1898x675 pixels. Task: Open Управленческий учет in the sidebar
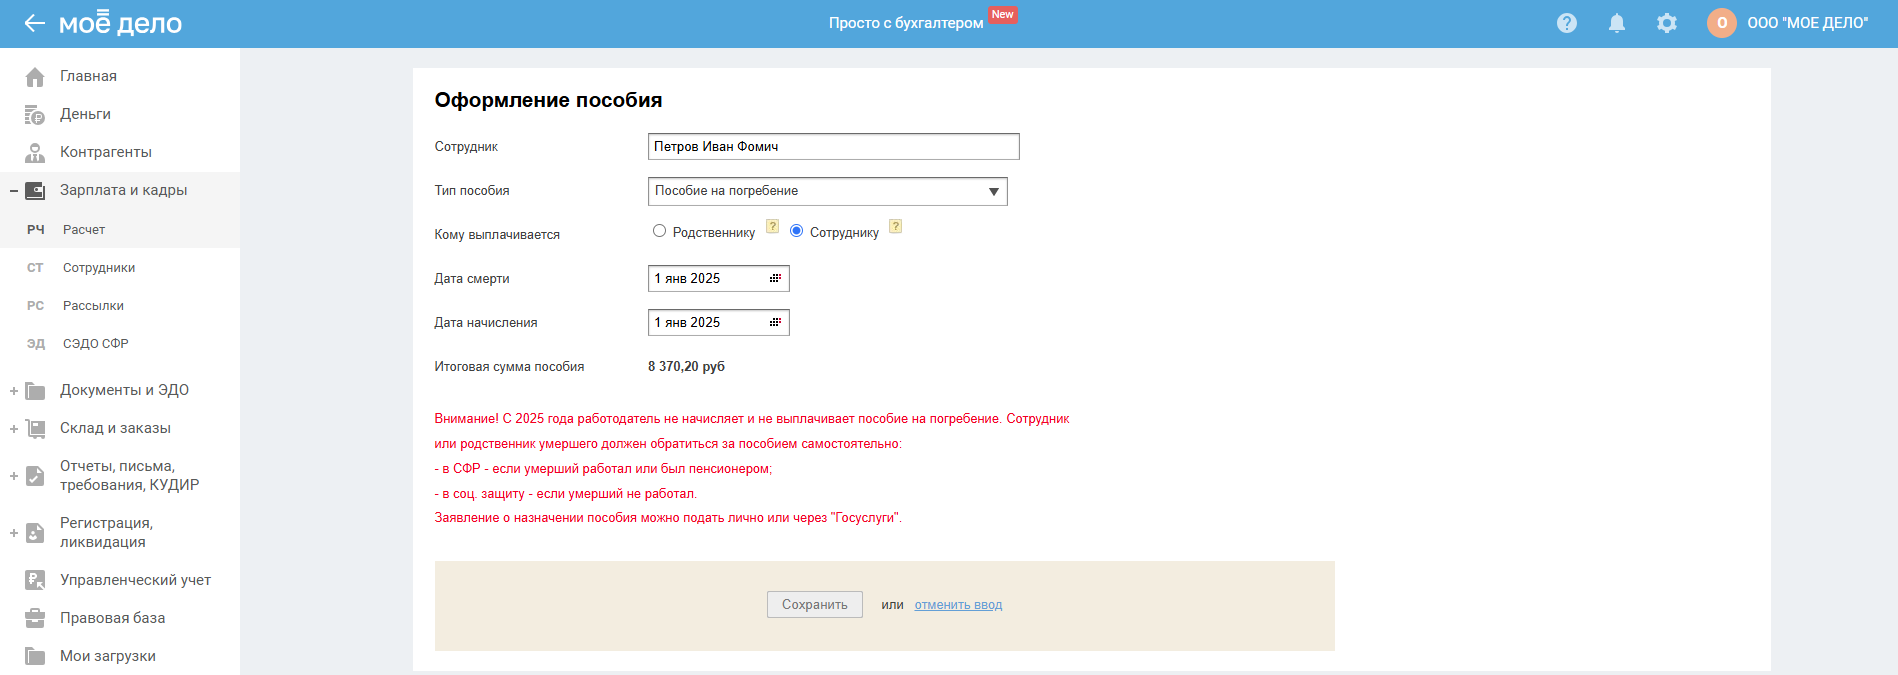[x=135, y=580]
